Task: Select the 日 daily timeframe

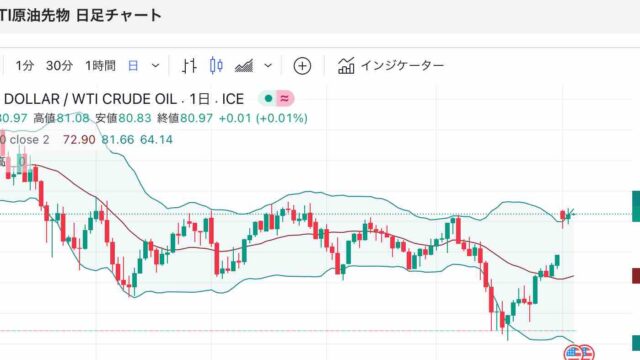Action: [x=133, y=66]
